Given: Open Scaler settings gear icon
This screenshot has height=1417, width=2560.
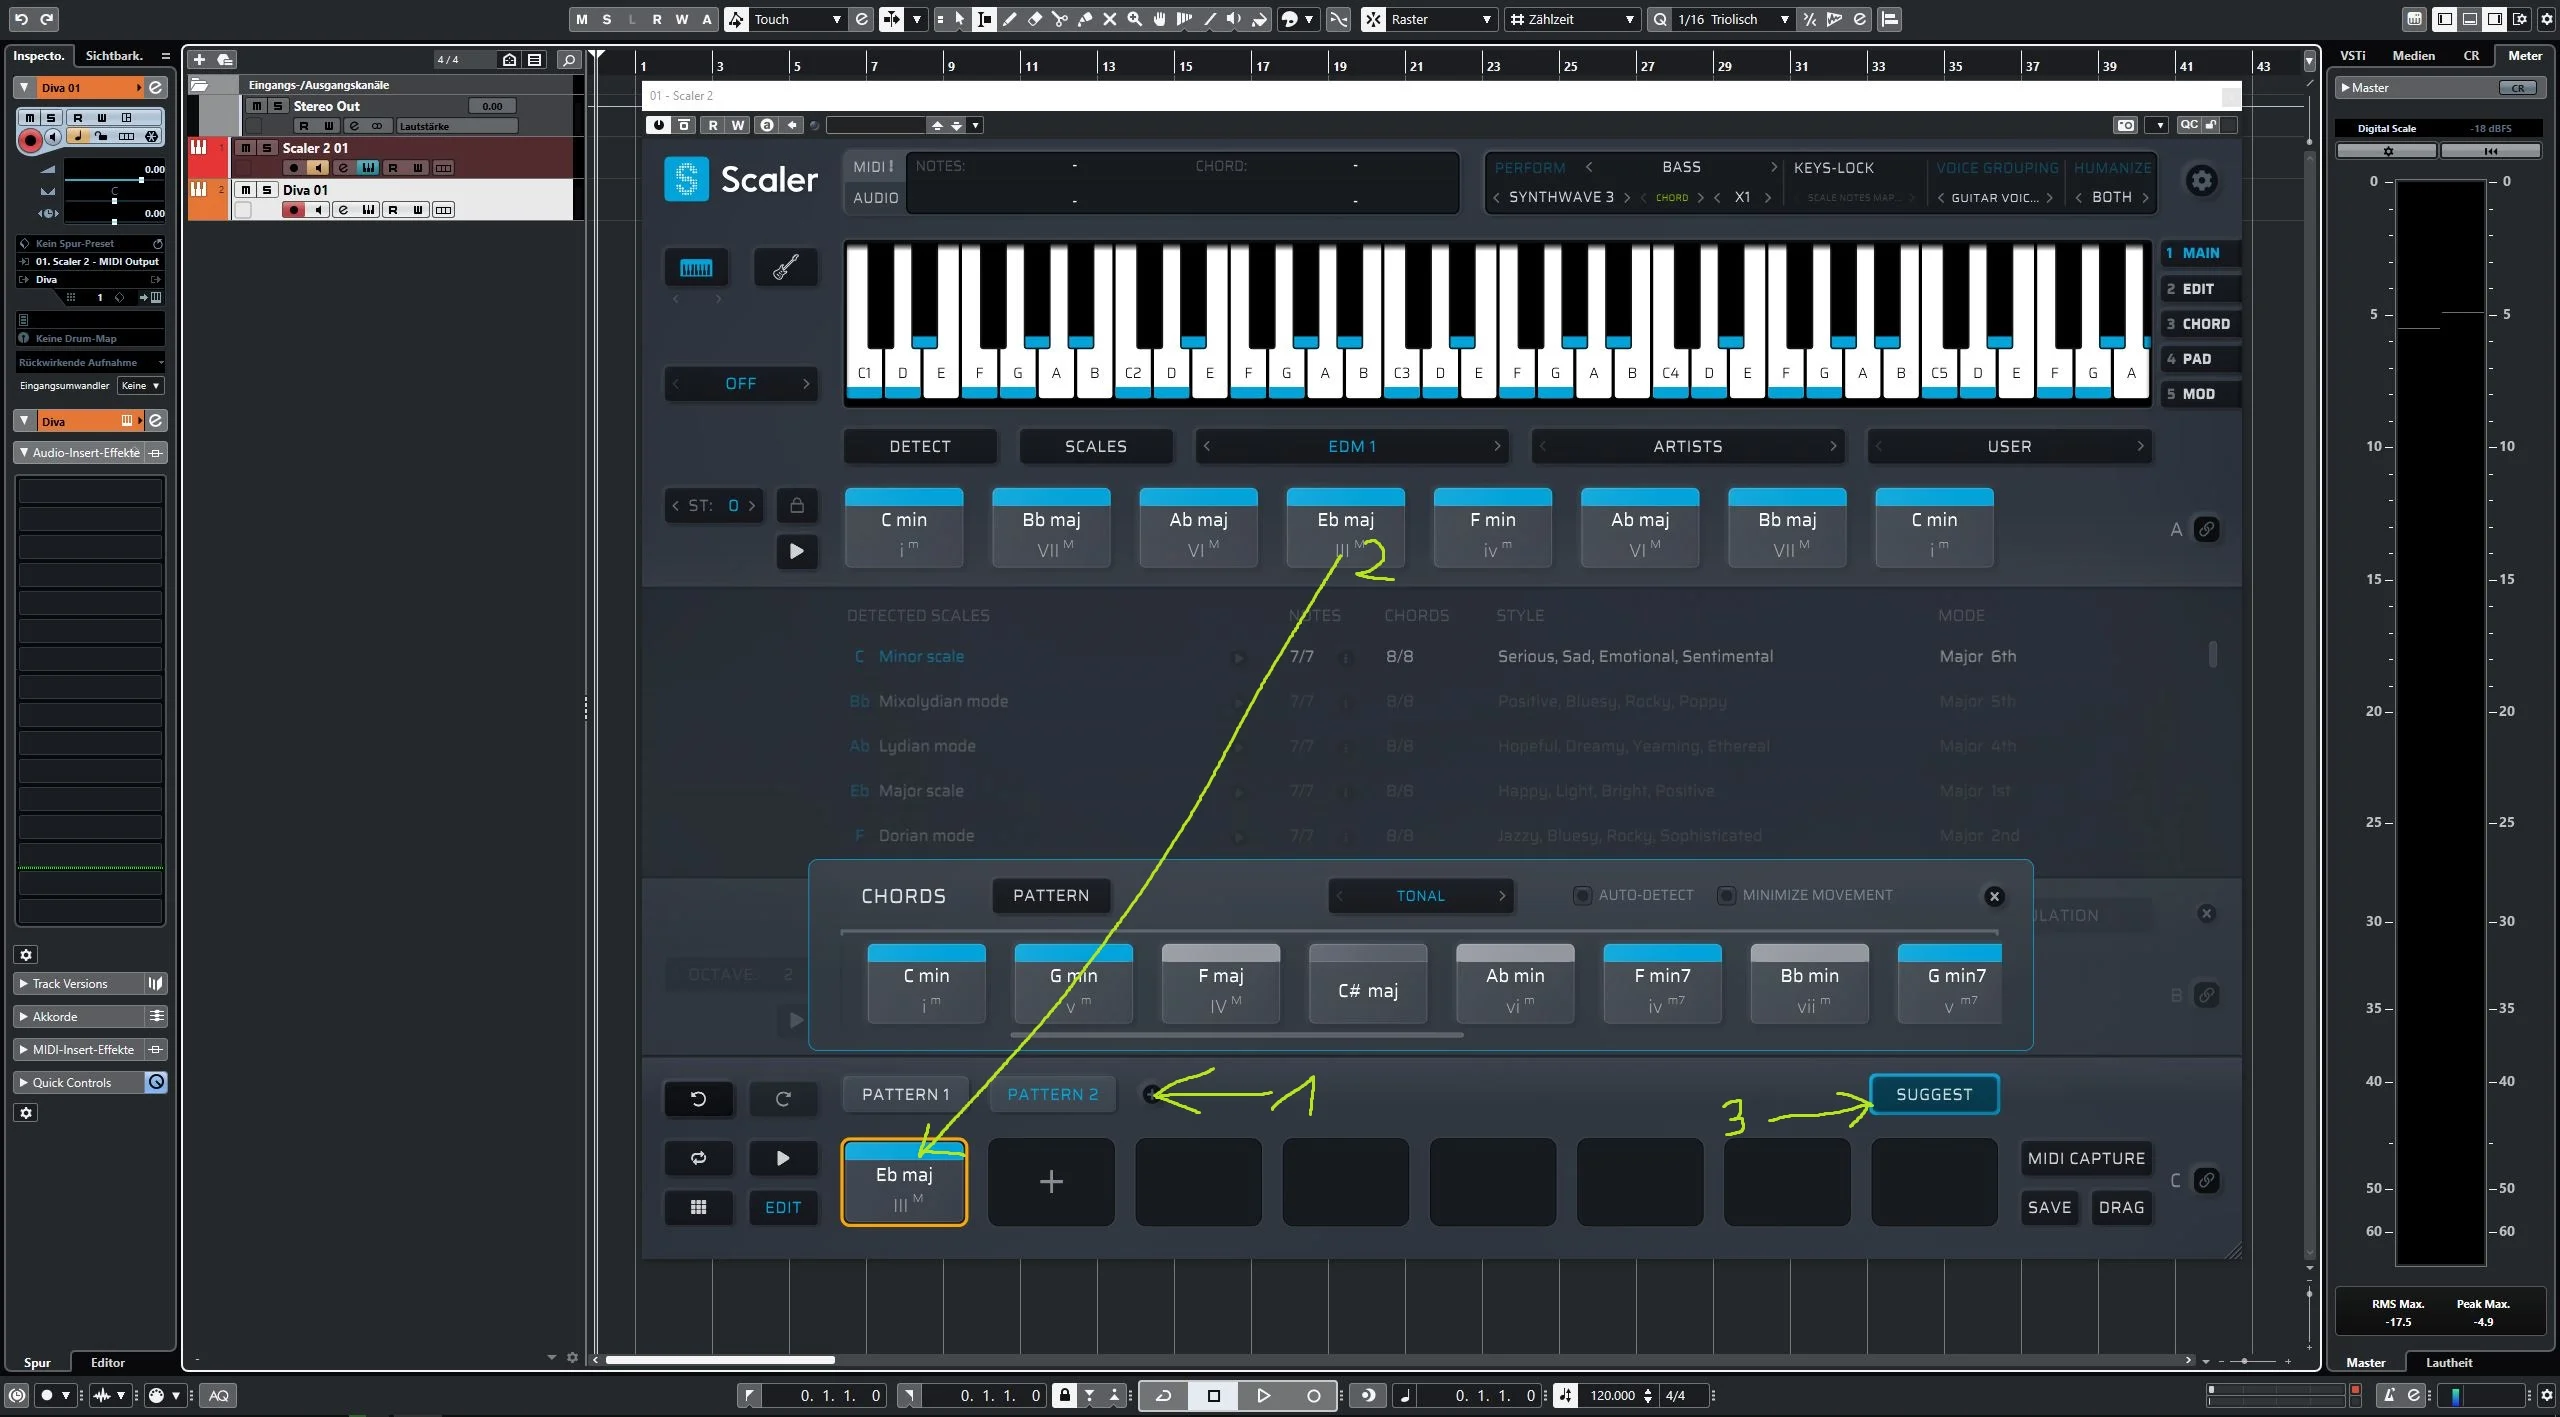Looking at the screenshot, I should tap(2201, 181).
